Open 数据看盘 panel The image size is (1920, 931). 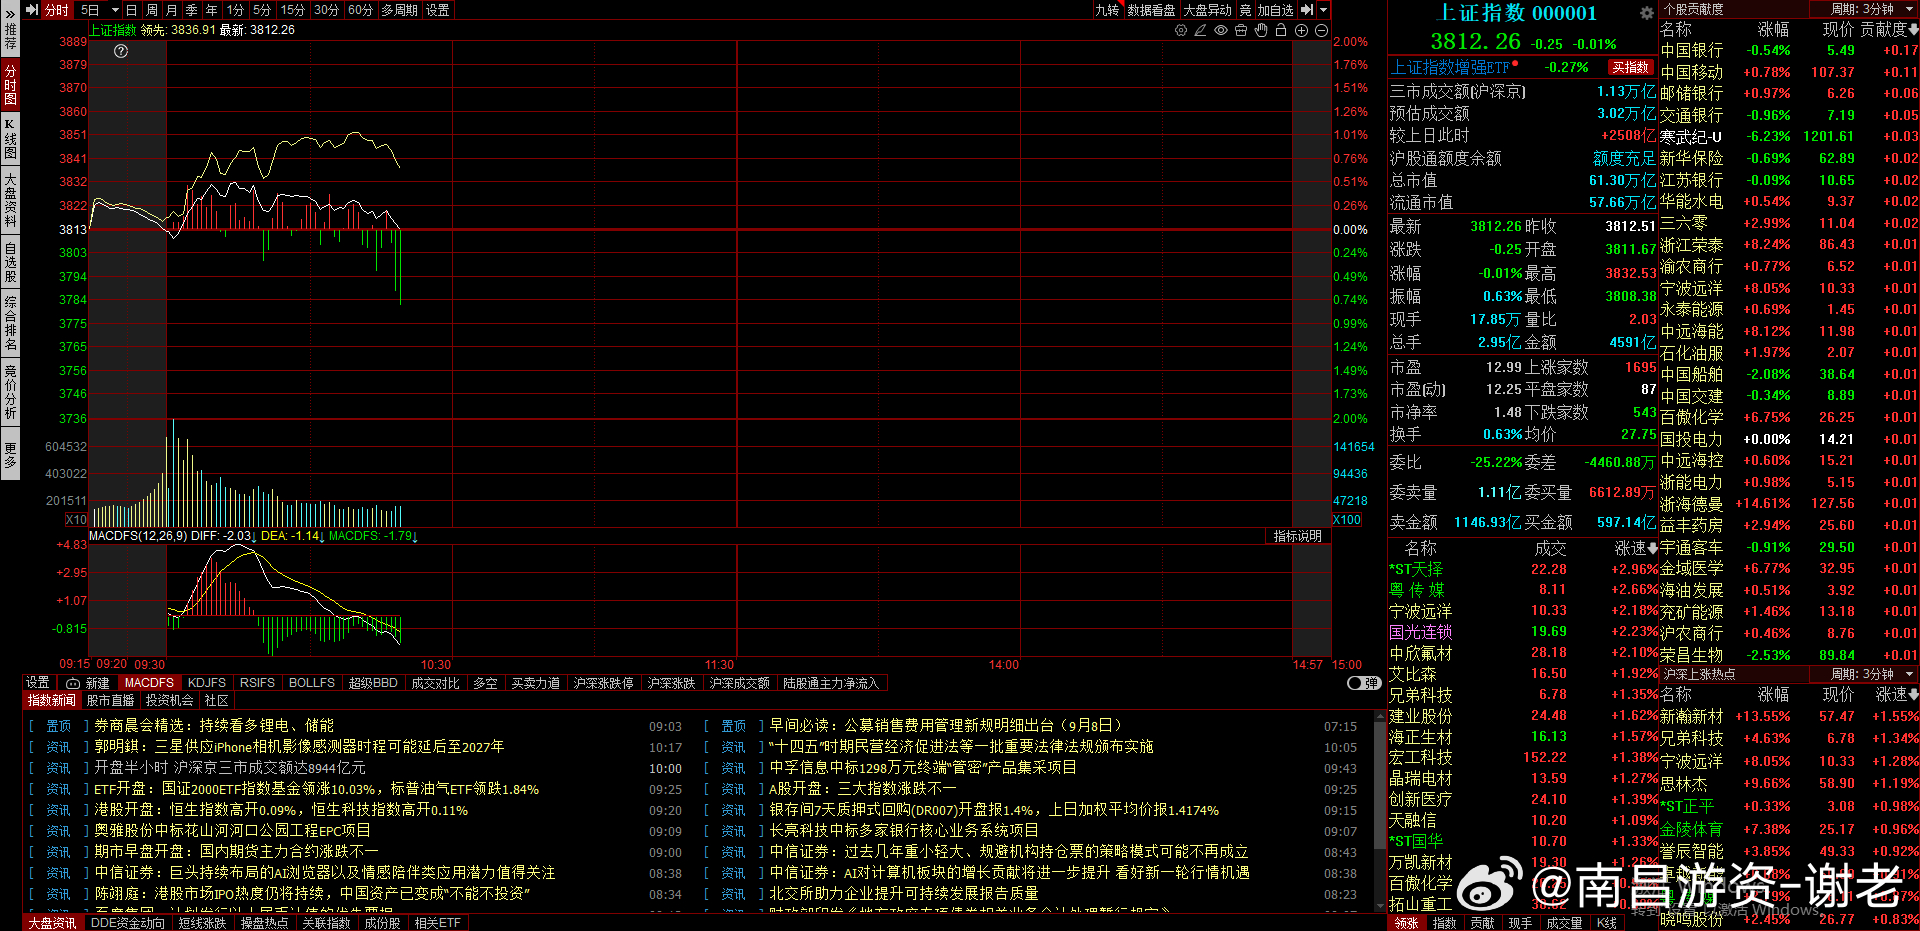pos(1152,10)
